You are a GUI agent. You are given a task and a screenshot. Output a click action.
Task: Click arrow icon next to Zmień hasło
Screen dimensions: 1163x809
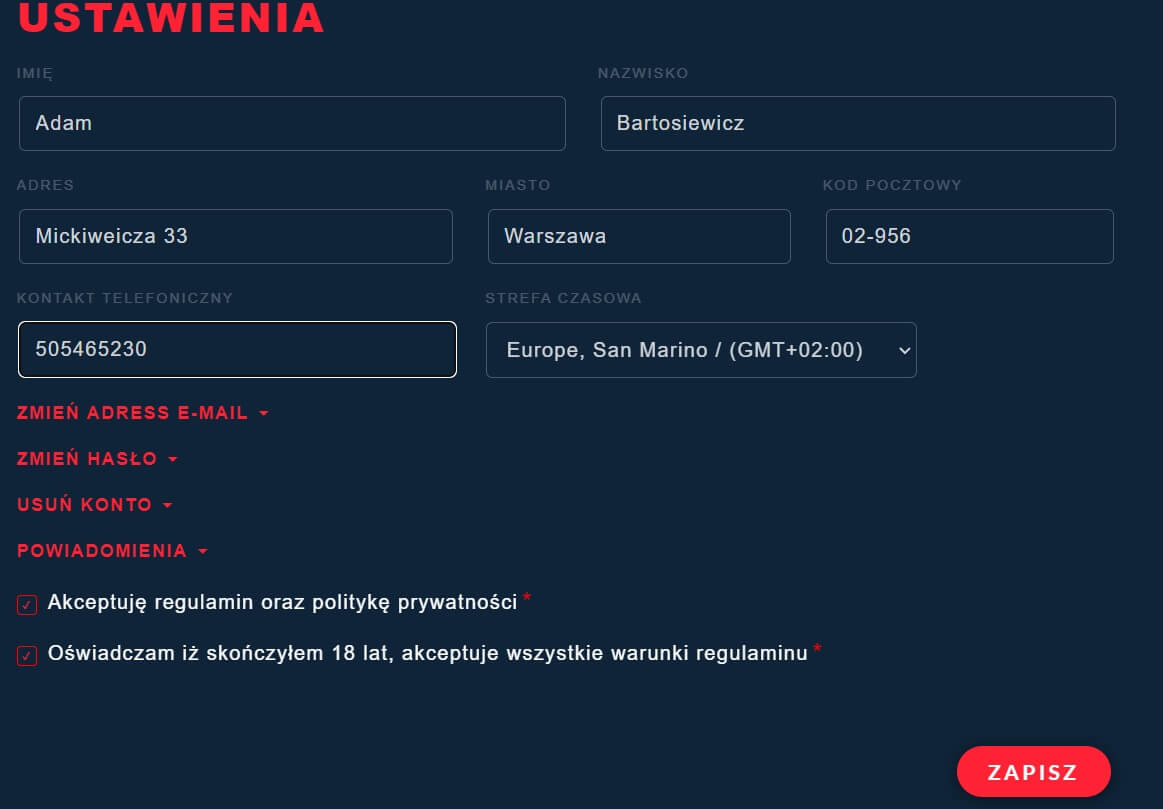point(173,460)
